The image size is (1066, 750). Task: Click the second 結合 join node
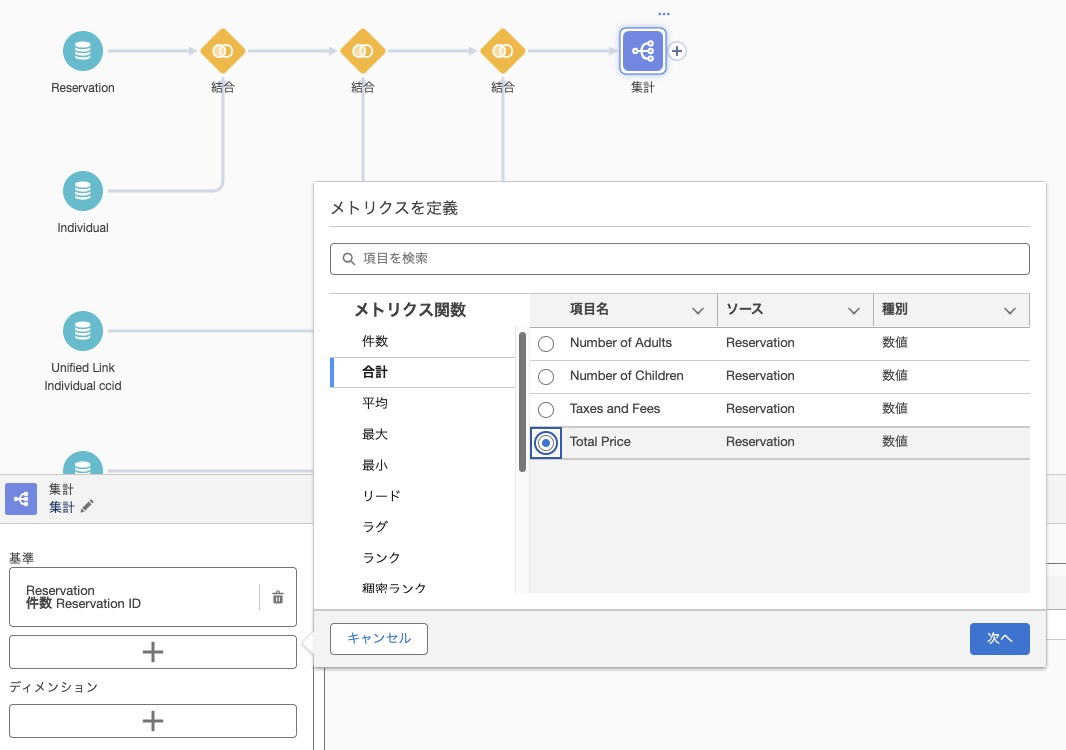pos(363,51)
